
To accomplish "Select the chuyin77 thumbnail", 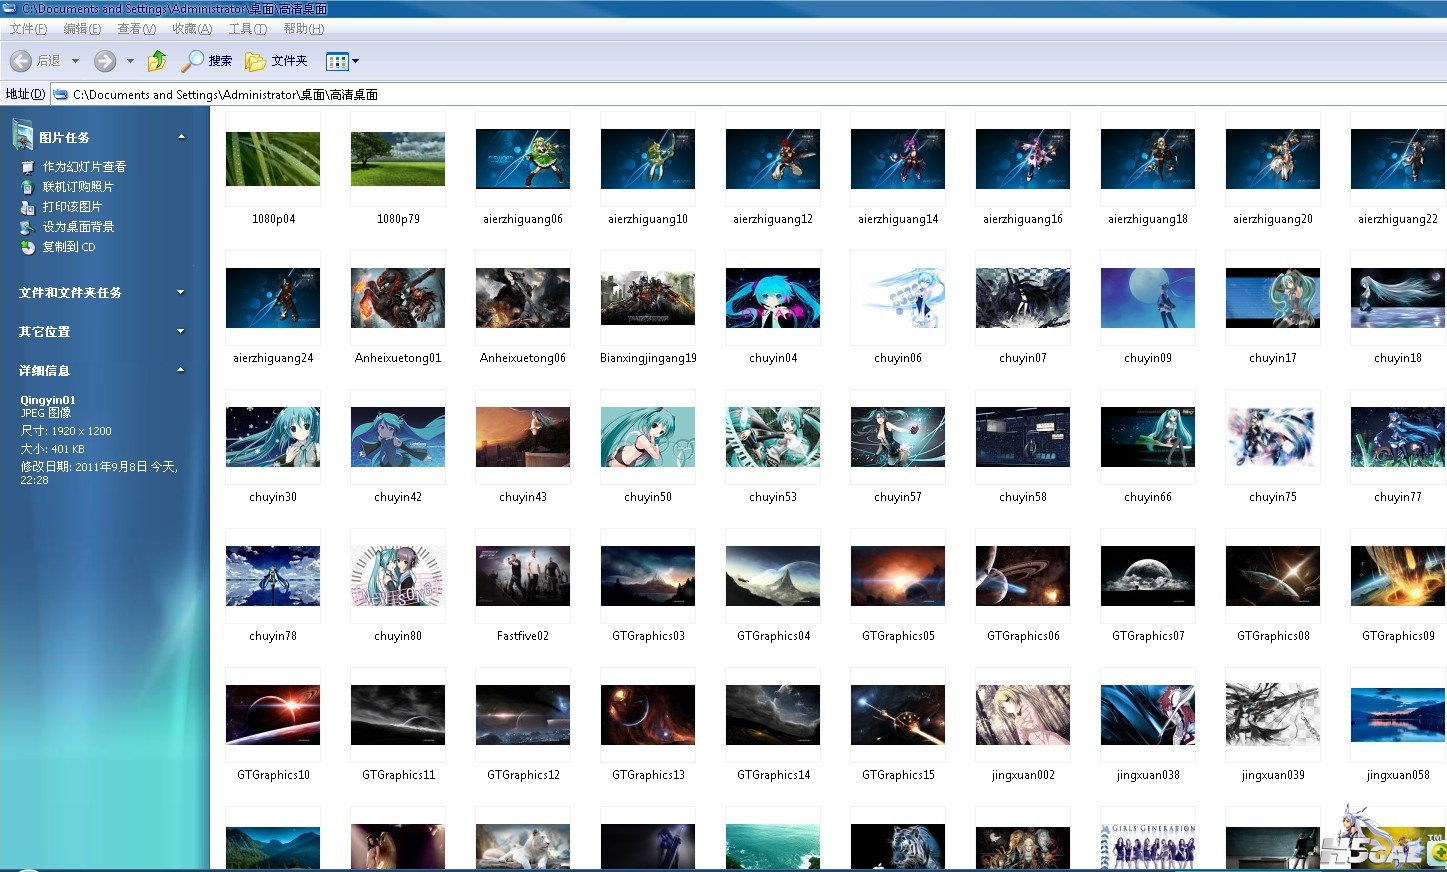I will (x=1398, y=437).
